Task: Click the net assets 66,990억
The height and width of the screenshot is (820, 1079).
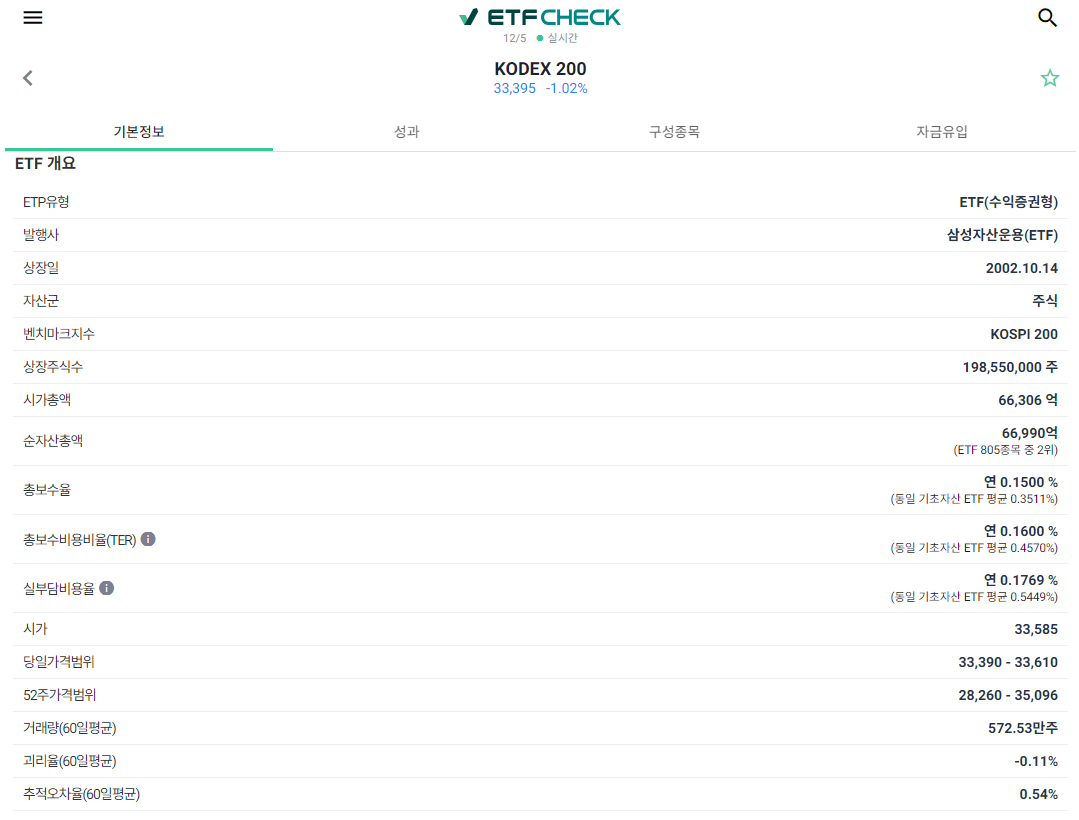Action: [1029, 433]
